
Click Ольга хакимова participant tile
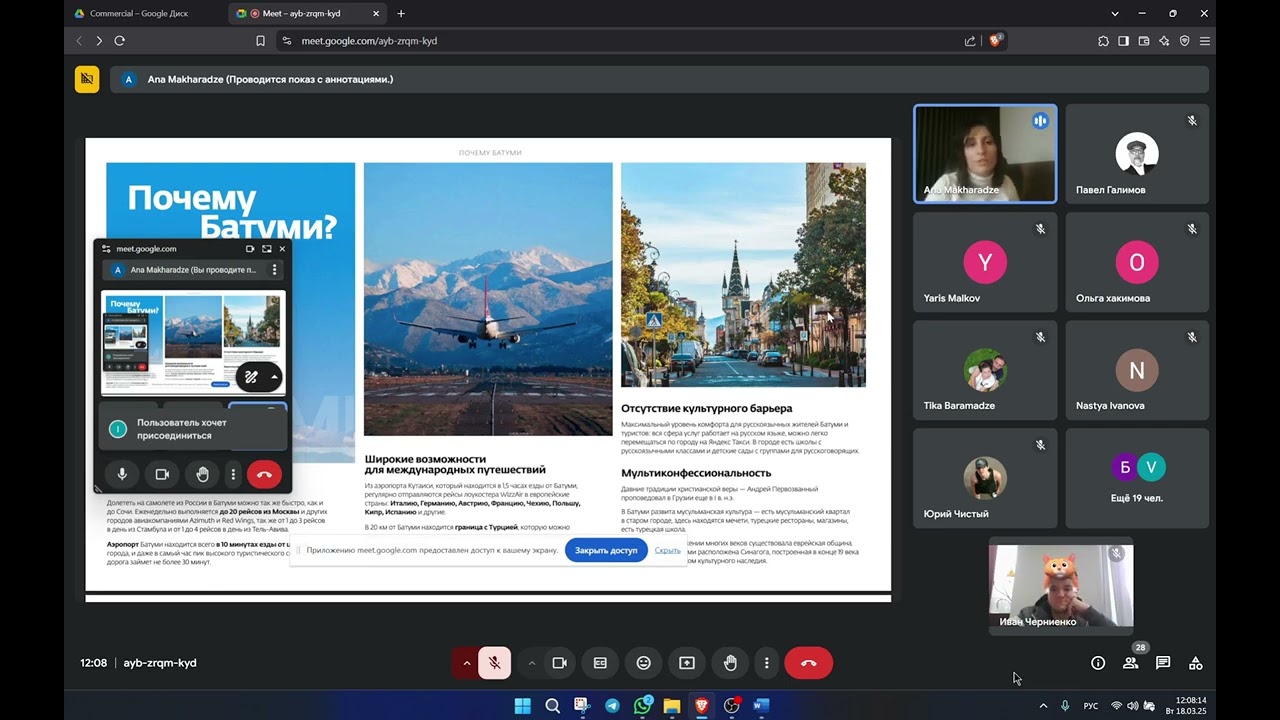[x=1137, y=262]
